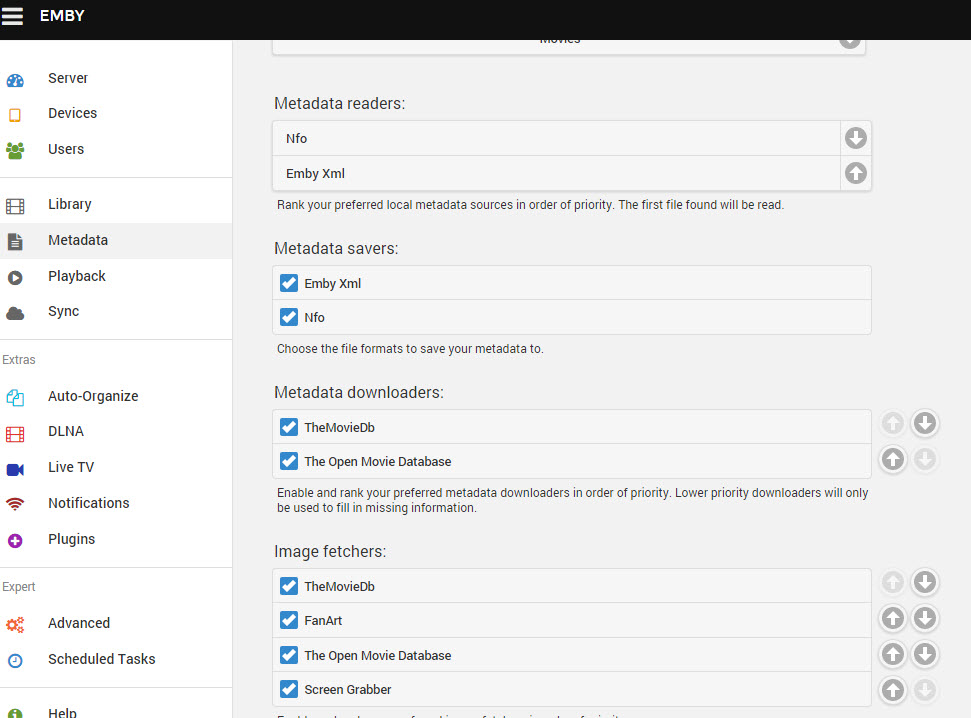The image size is (971, 718).
Task: Click the Plugins plus icon
Action: [15, 540]
